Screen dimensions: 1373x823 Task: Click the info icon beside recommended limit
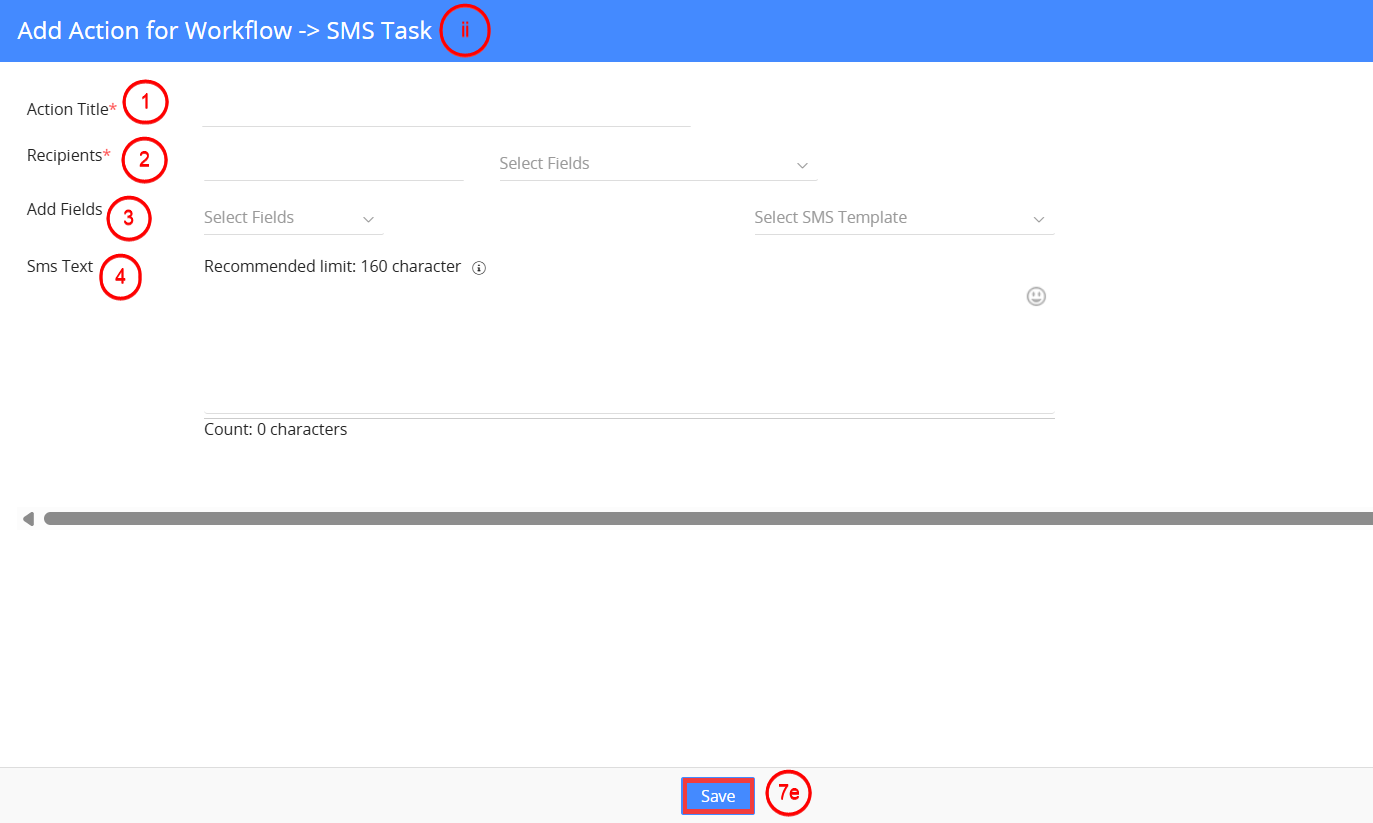479,268
